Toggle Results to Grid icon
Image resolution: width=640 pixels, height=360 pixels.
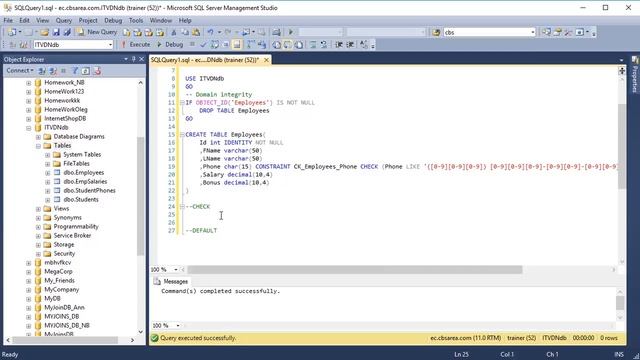point(287,44)
